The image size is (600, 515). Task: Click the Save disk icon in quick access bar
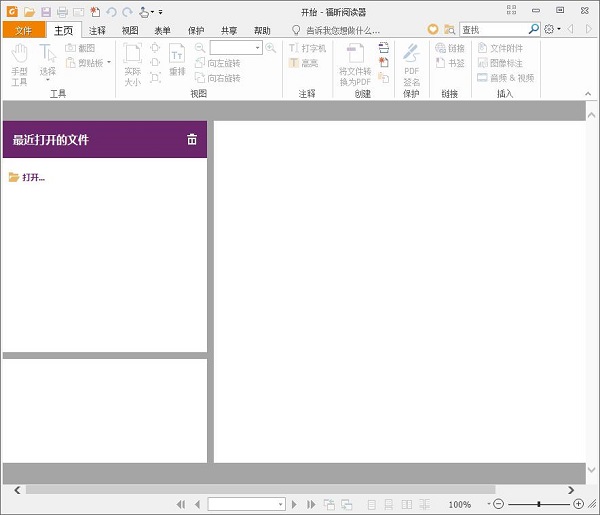coord(46,12)
